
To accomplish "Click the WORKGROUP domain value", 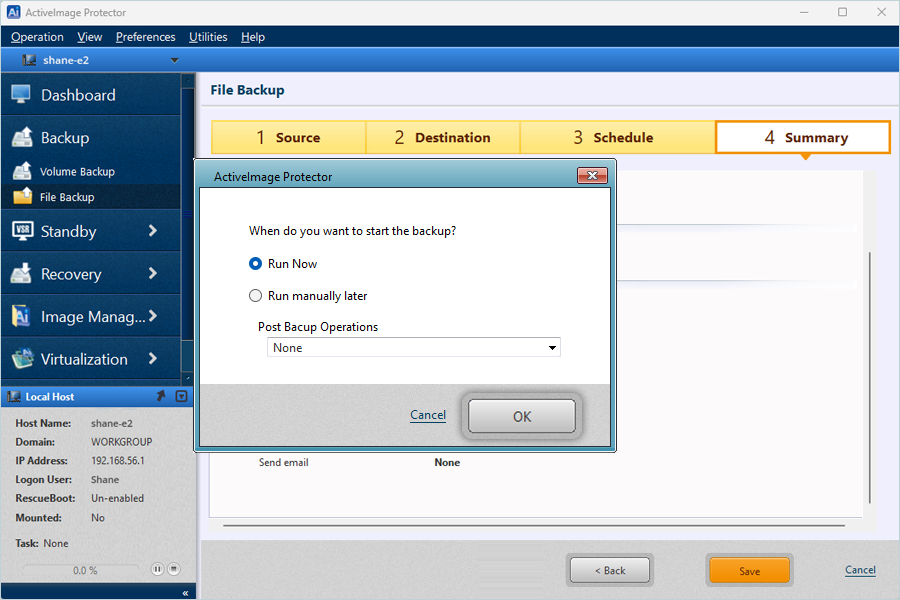I will pyautogui.click(x=122, y=442).
